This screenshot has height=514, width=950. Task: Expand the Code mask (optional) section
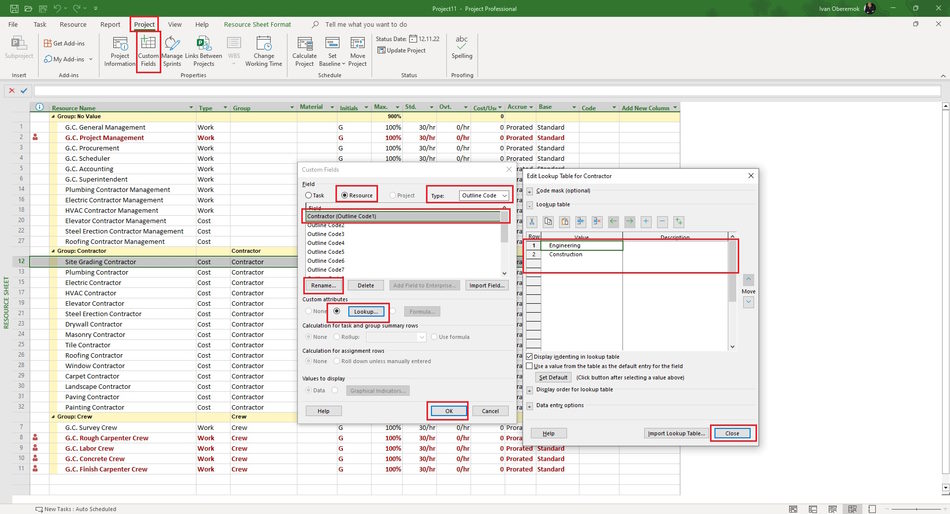point(530,191)
